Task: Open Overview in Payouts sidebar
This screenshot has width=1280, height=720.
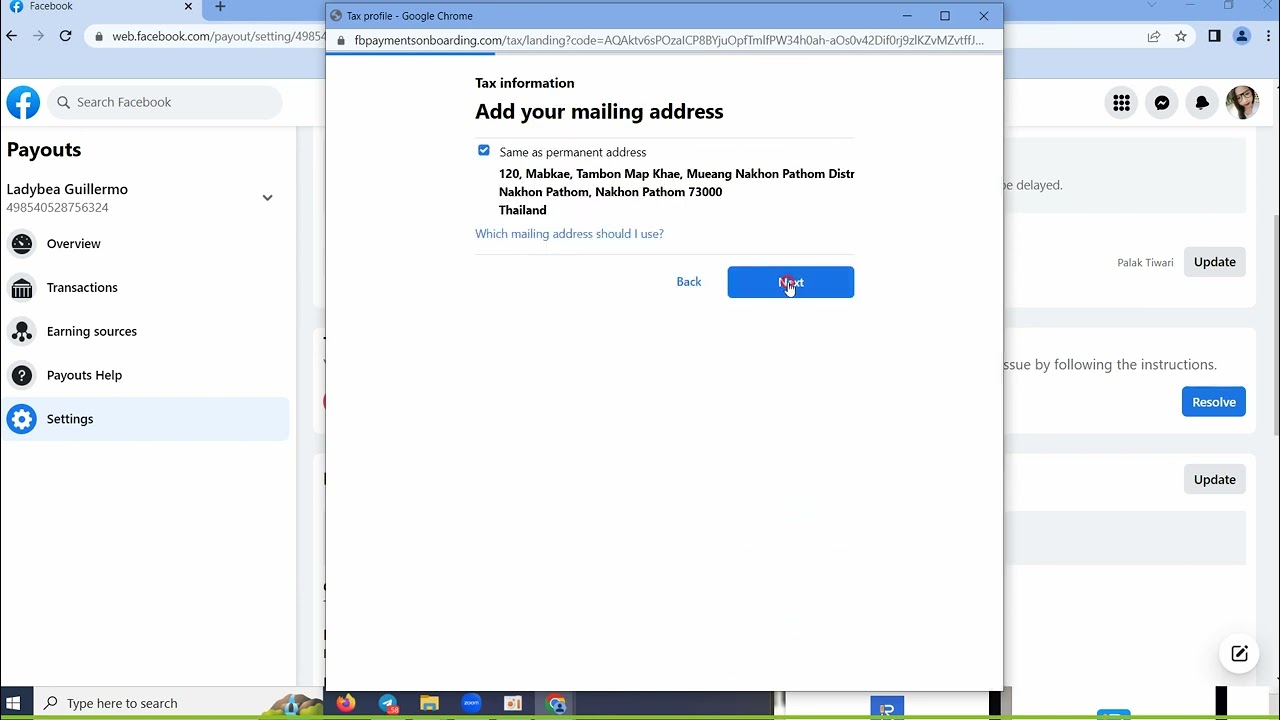Action: 145,244
